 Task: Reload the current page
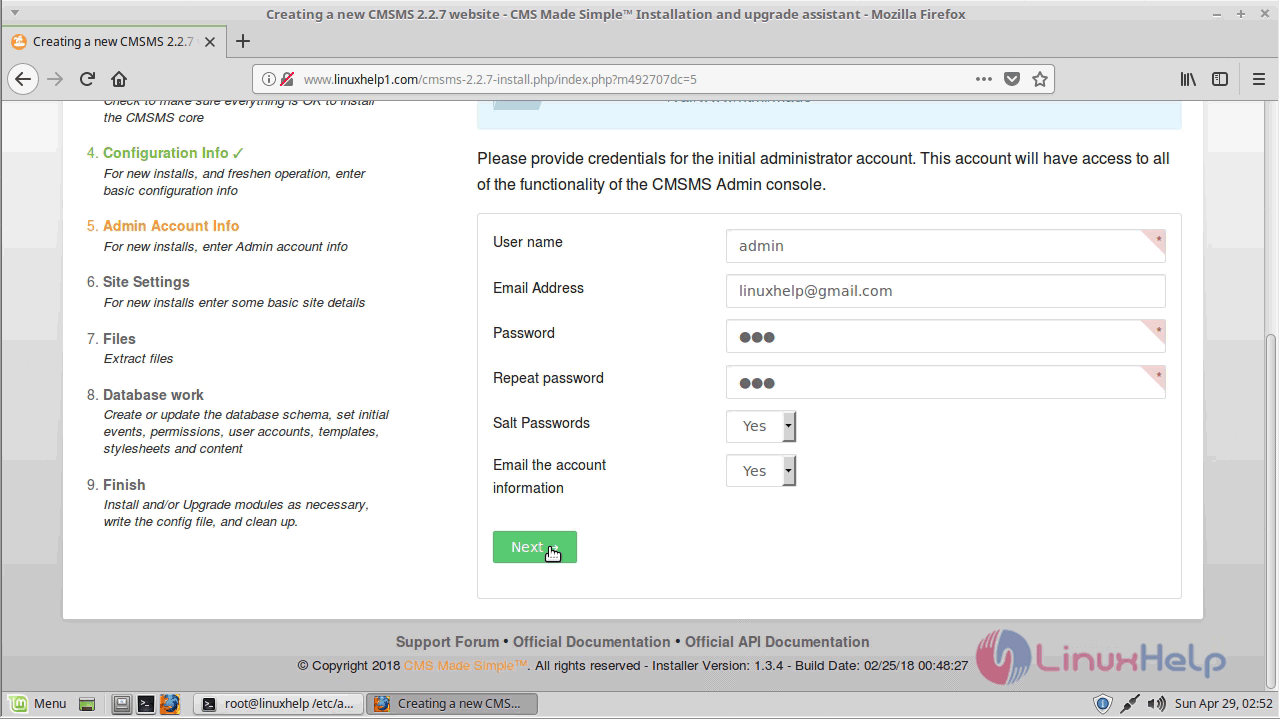pos(87,79)
